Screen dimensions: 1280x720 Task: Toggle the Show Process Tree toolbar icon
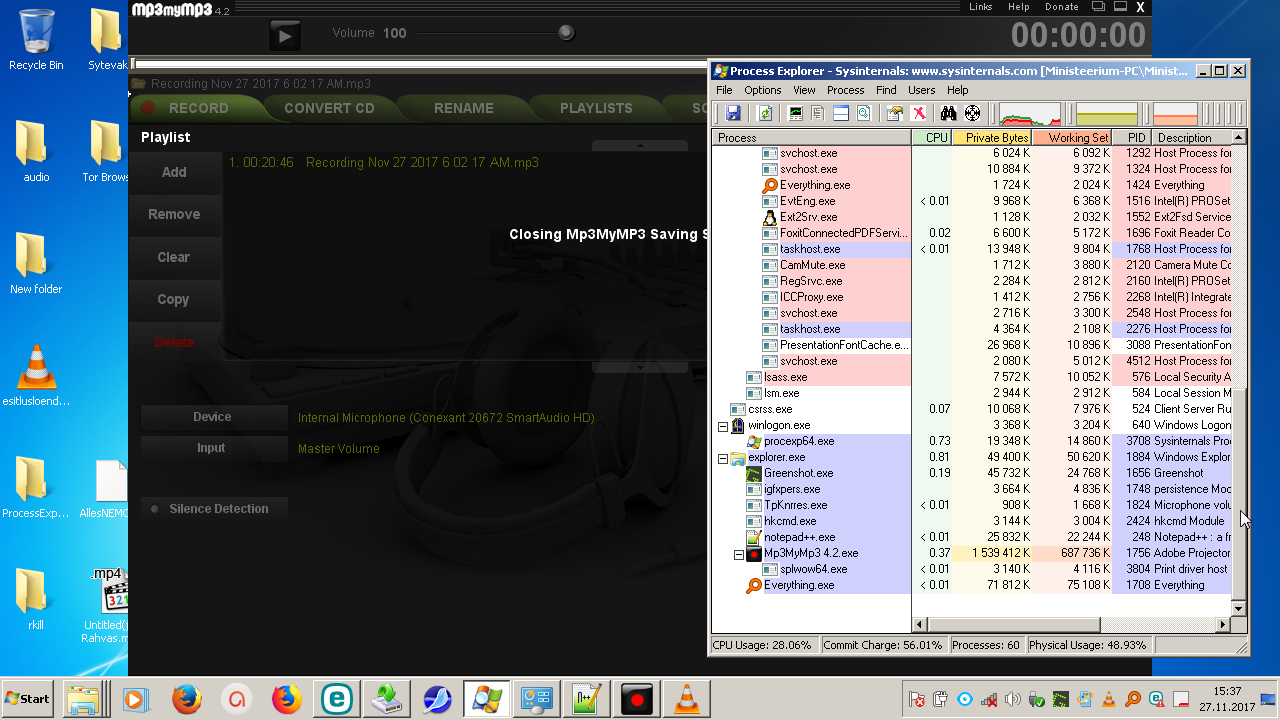click(x=818, y=113)
